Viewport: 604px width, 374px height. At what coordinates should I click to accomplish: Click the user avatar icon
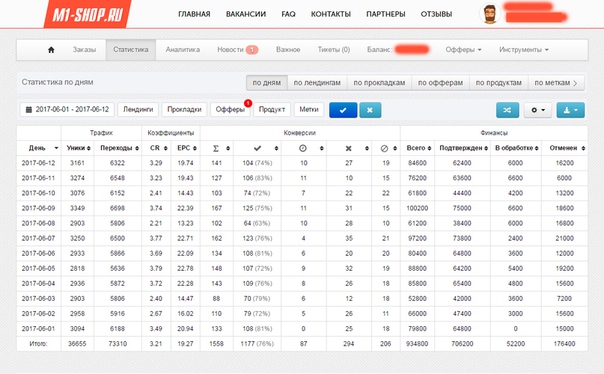[x=490, y=14]
